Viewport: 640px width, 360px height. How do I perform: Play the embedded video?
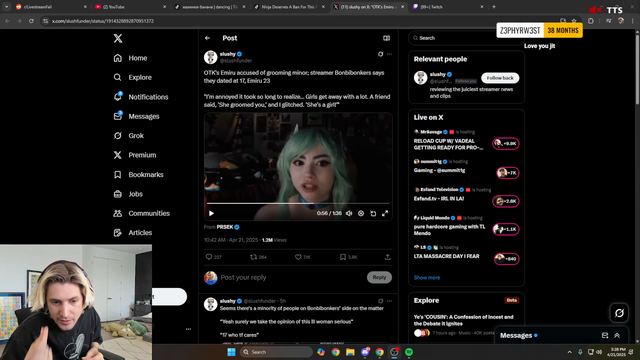point(211,213)
